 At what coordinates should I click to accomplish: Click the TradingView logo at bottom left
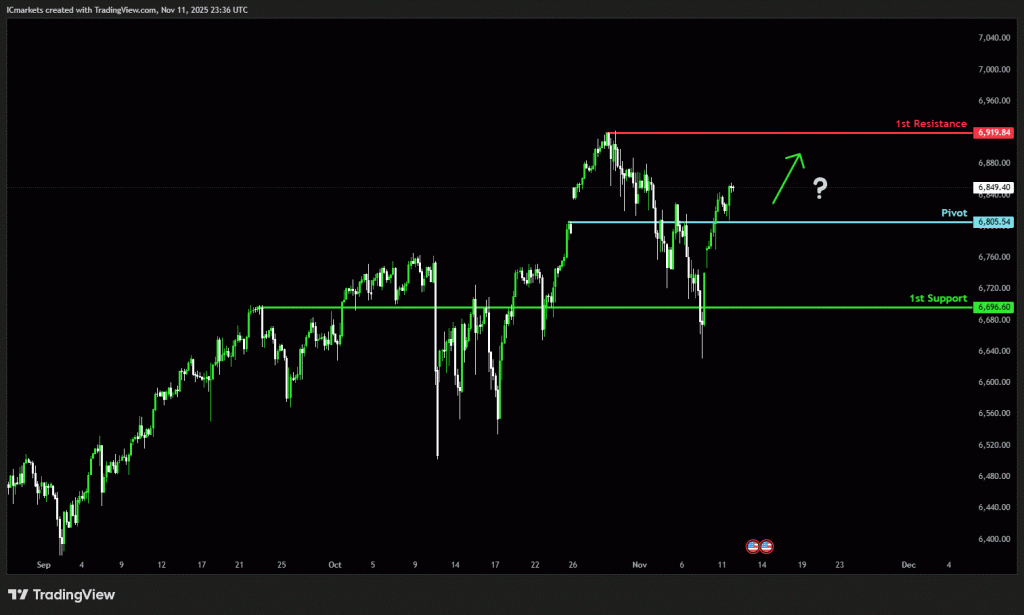pos(62,595)
